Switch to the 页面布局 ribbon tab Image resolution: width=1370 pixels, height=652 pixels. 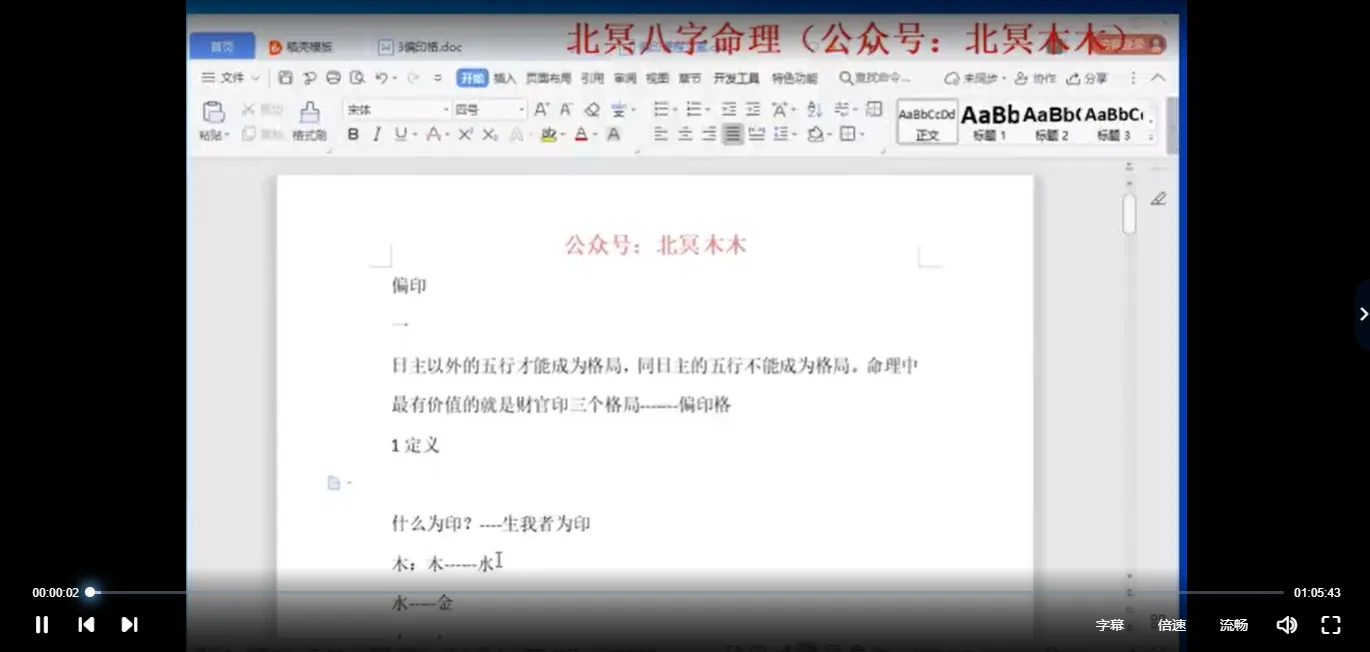click(x=548, y=78)
